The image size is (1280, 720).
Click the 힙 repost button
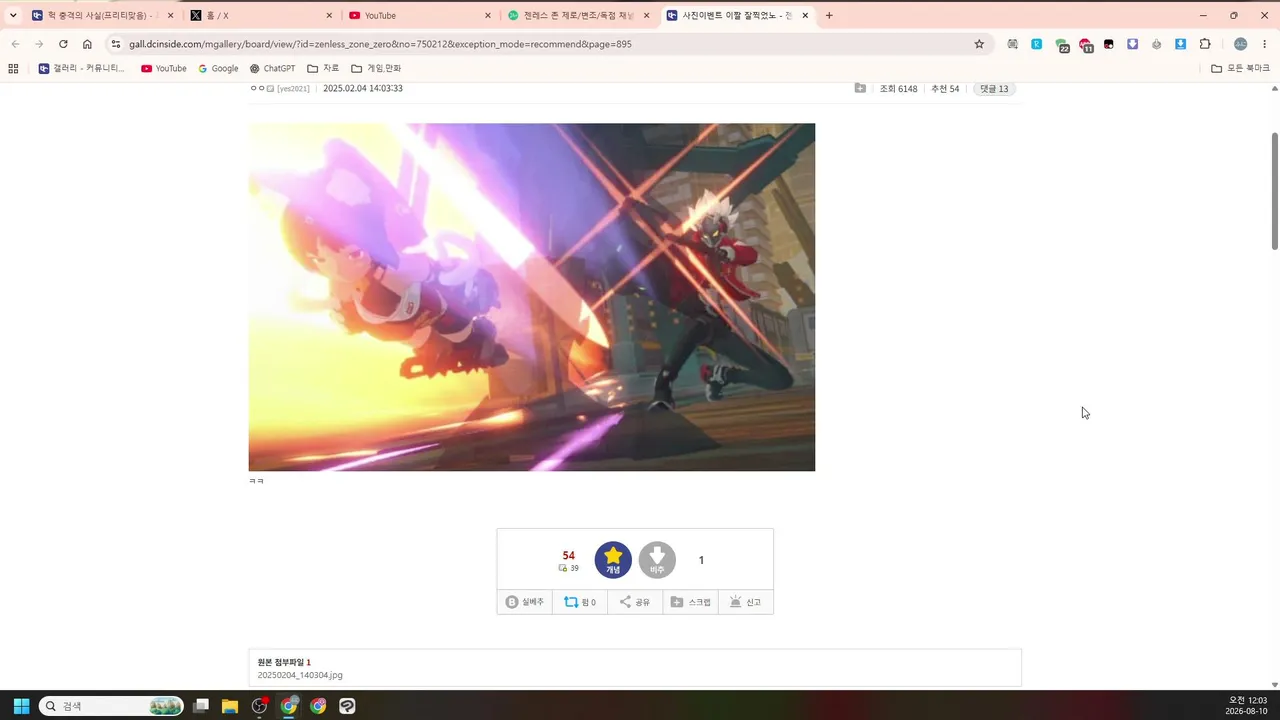click(580, 602)
